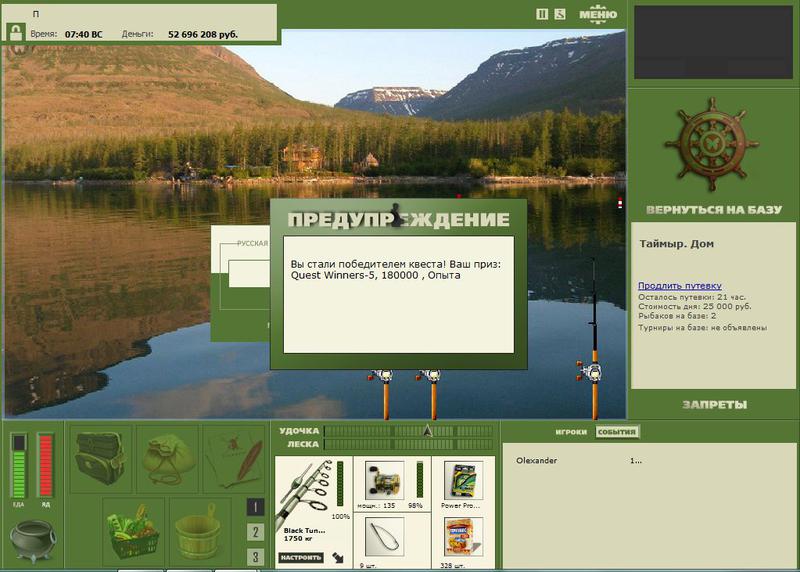Select the Power Pro line spool
This screenshot has width=800, height=572.
pyautogui.click(x=463, y=480)
